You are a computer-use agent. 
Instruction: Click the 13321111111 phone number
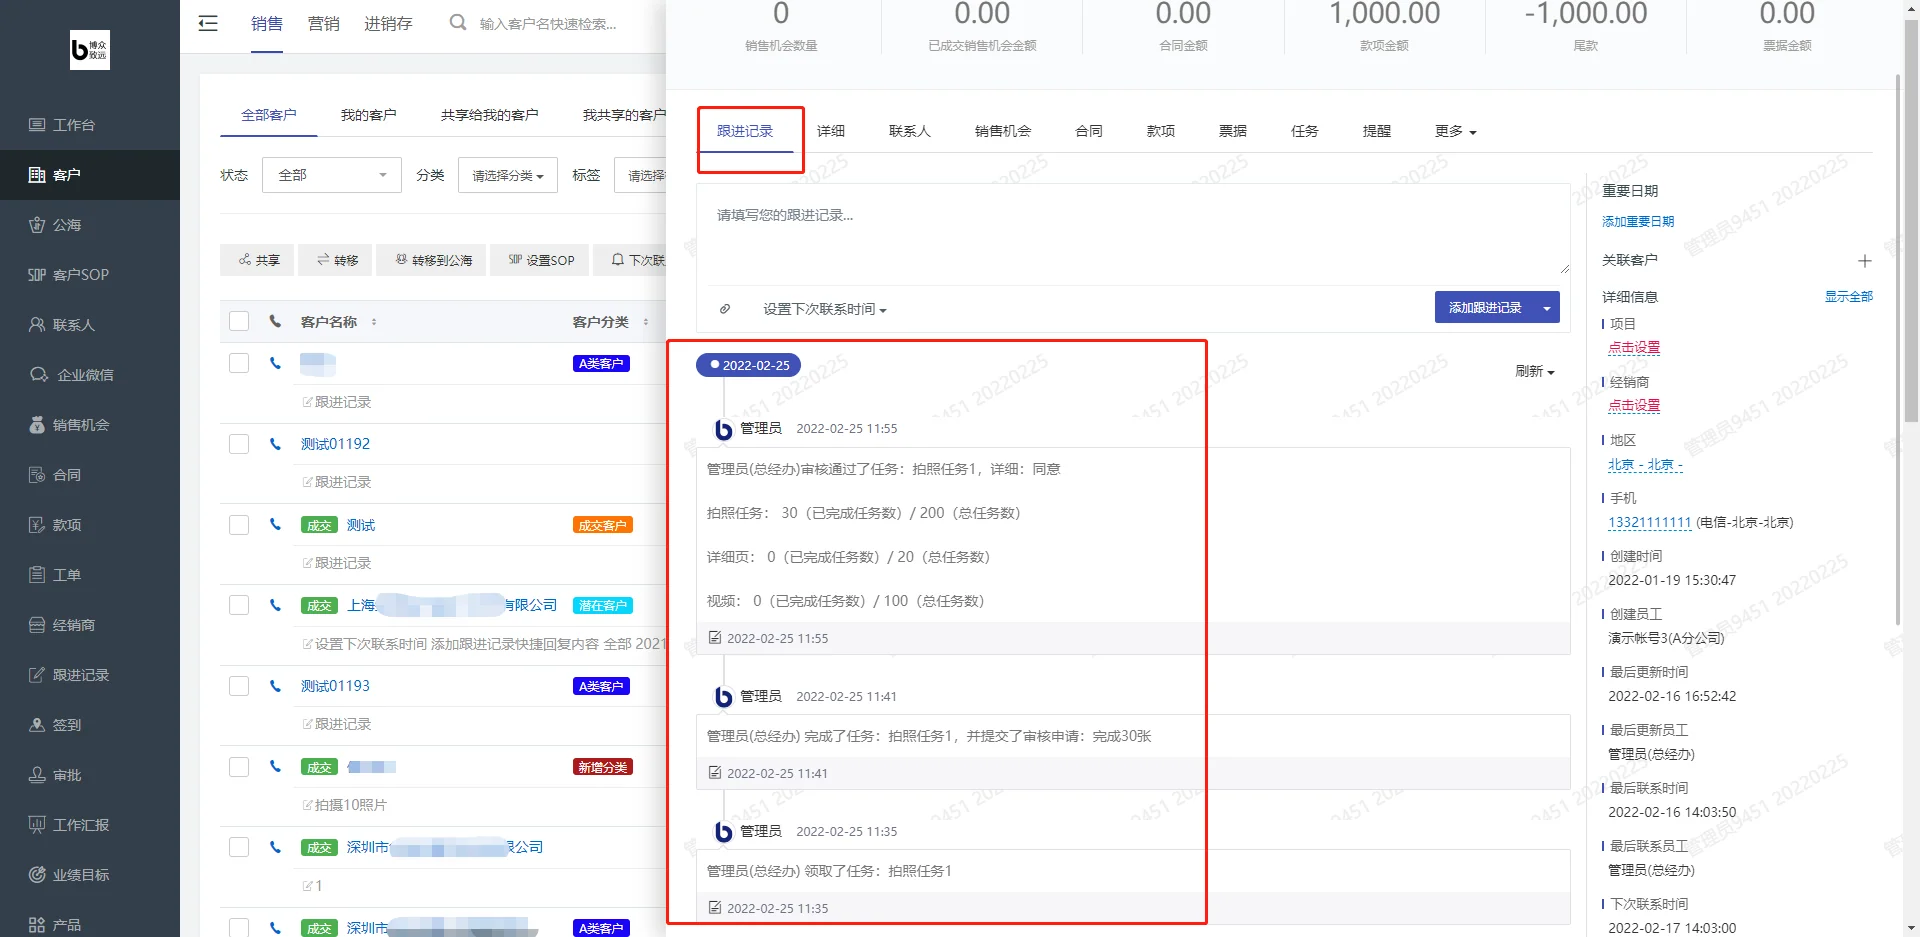pos(1649,523)
